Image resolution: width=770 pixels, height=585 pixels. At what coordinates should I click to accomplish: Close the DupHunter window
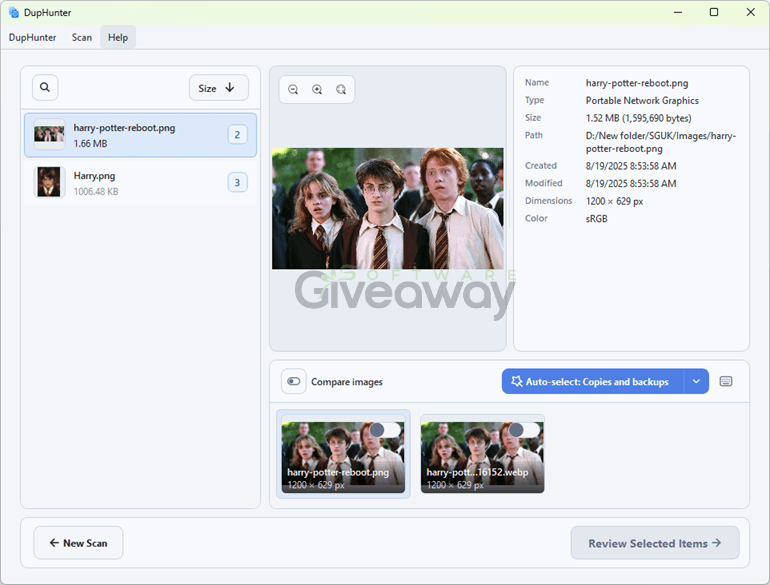click(750, 12)
